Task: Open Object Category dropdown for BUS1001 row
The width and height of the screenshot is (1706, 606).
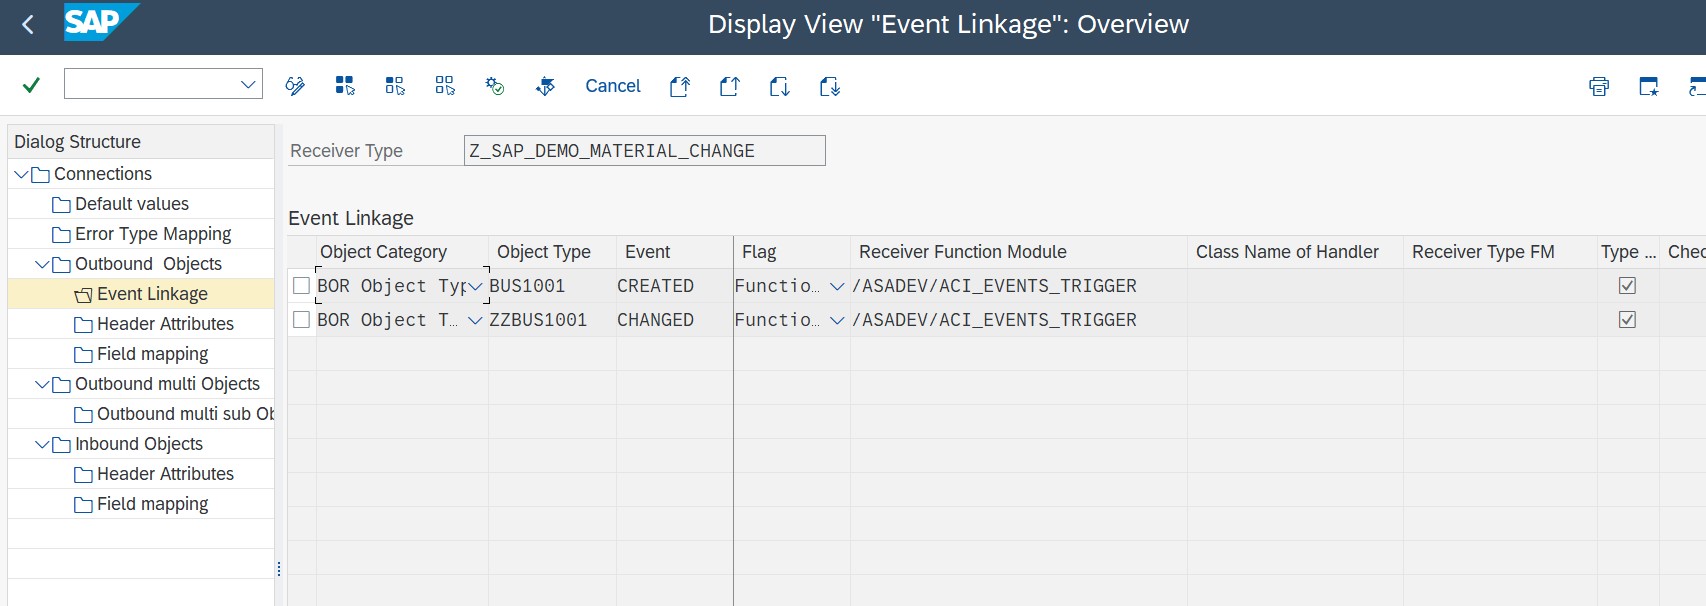Action: pos(476,287)
